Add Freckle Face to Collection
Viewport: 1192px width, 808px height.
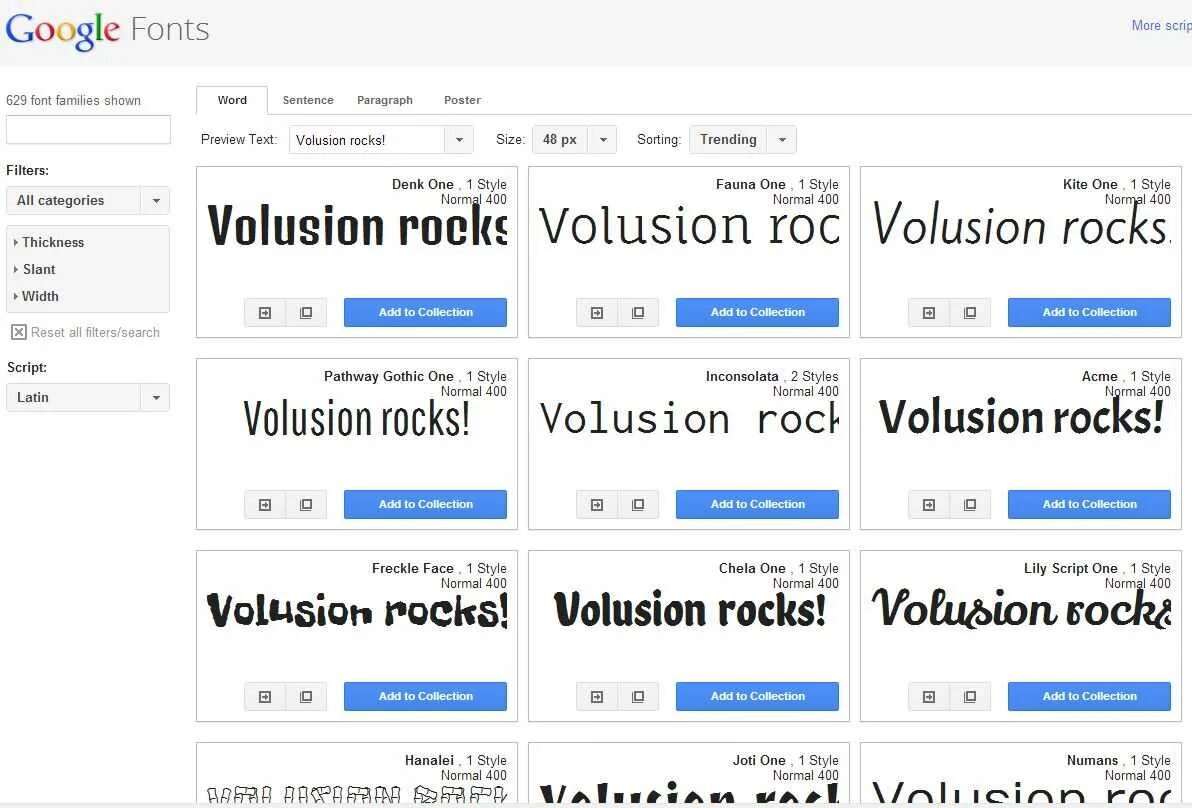point(426,696)
